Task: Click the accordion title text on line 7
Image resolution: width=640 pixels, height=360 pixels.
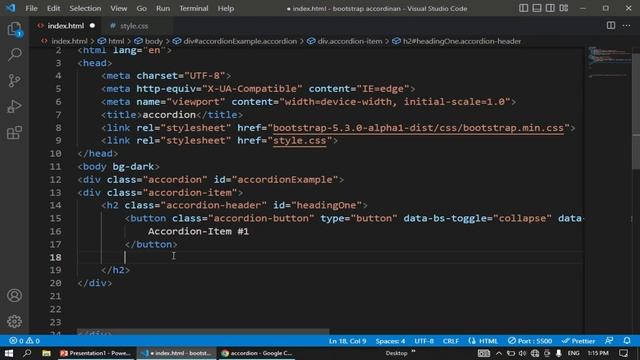Action: (x=169, y=115)
